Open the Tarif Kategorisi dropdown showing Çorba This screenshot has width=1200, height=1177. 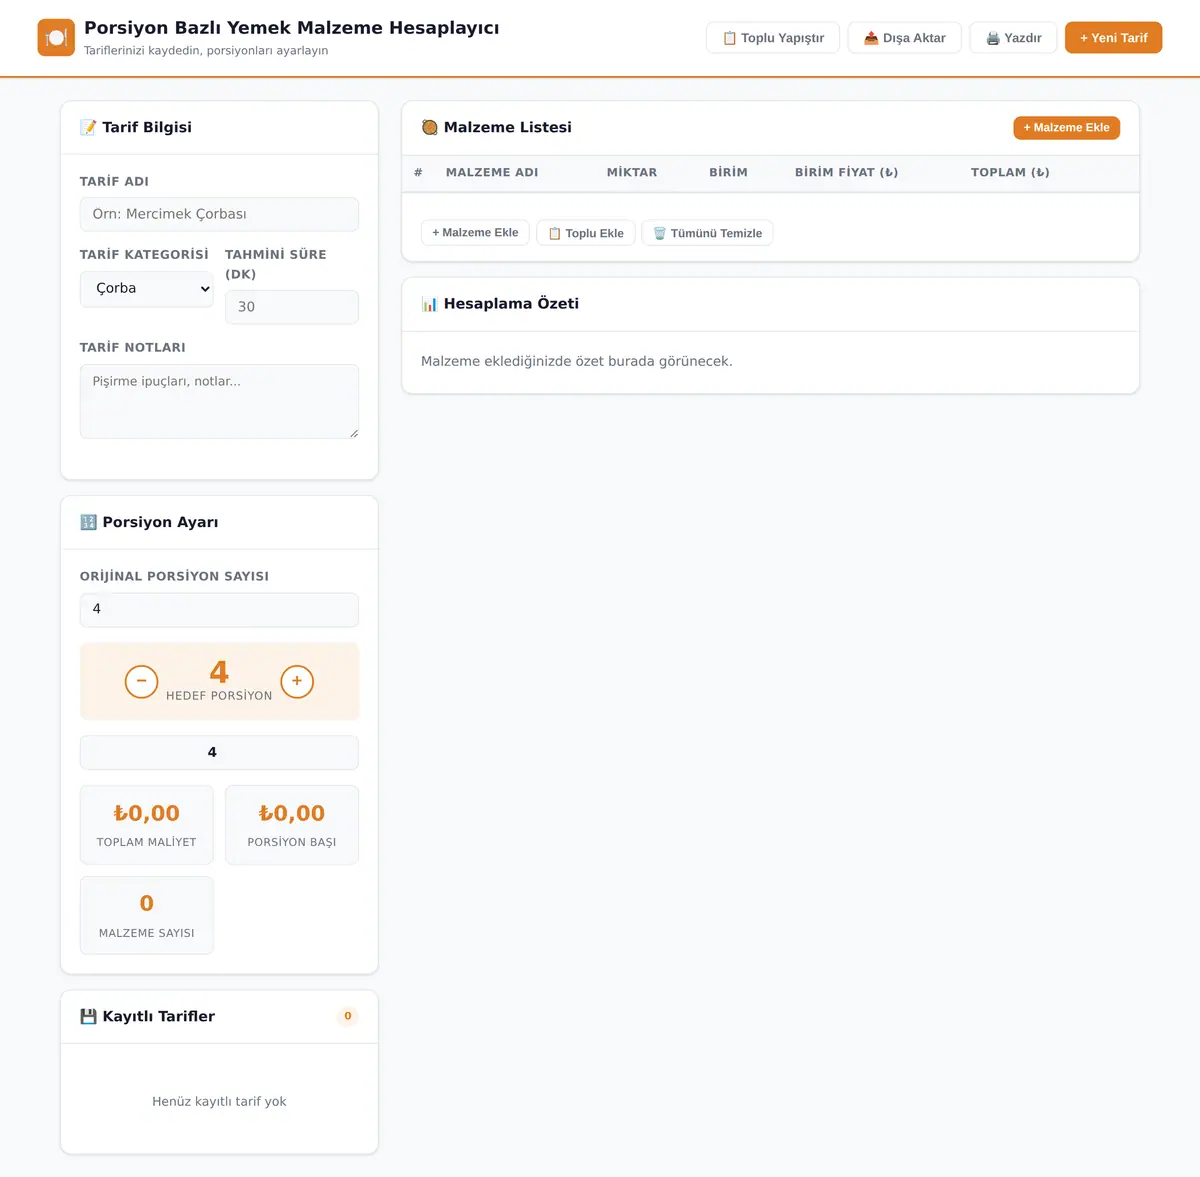tap(147, 289)
